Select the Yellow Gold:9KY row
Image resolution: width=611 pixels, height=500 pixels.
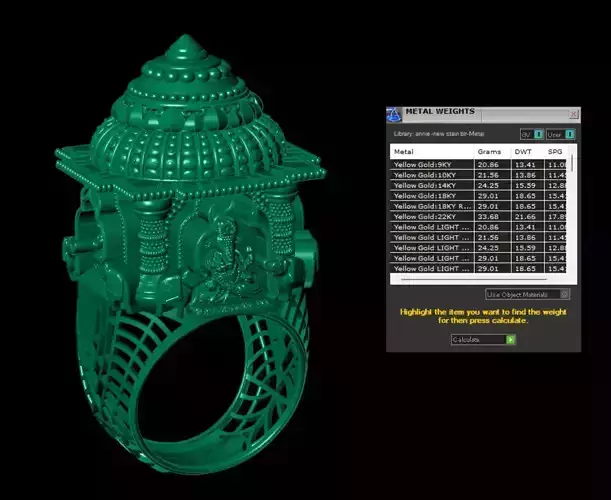tap(479, 164)
